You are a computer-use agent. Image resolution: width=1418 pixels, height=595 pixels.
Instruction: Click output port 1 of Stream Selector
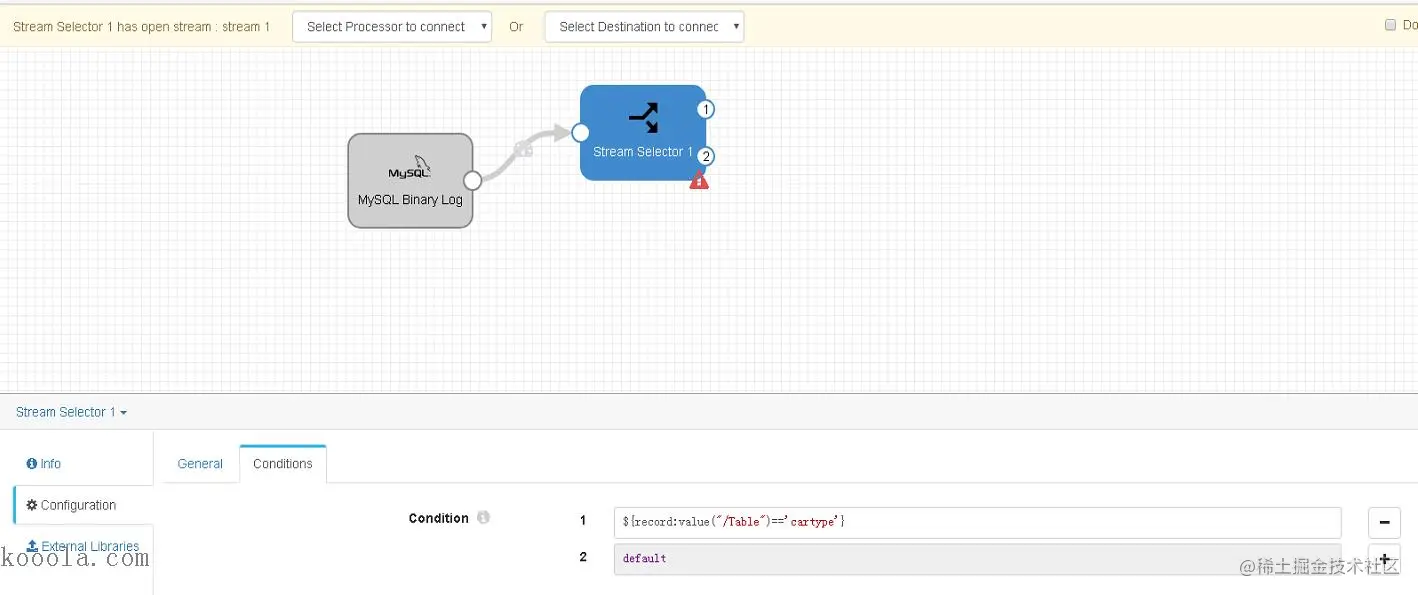pyautogui.click(x=705, y=109)
